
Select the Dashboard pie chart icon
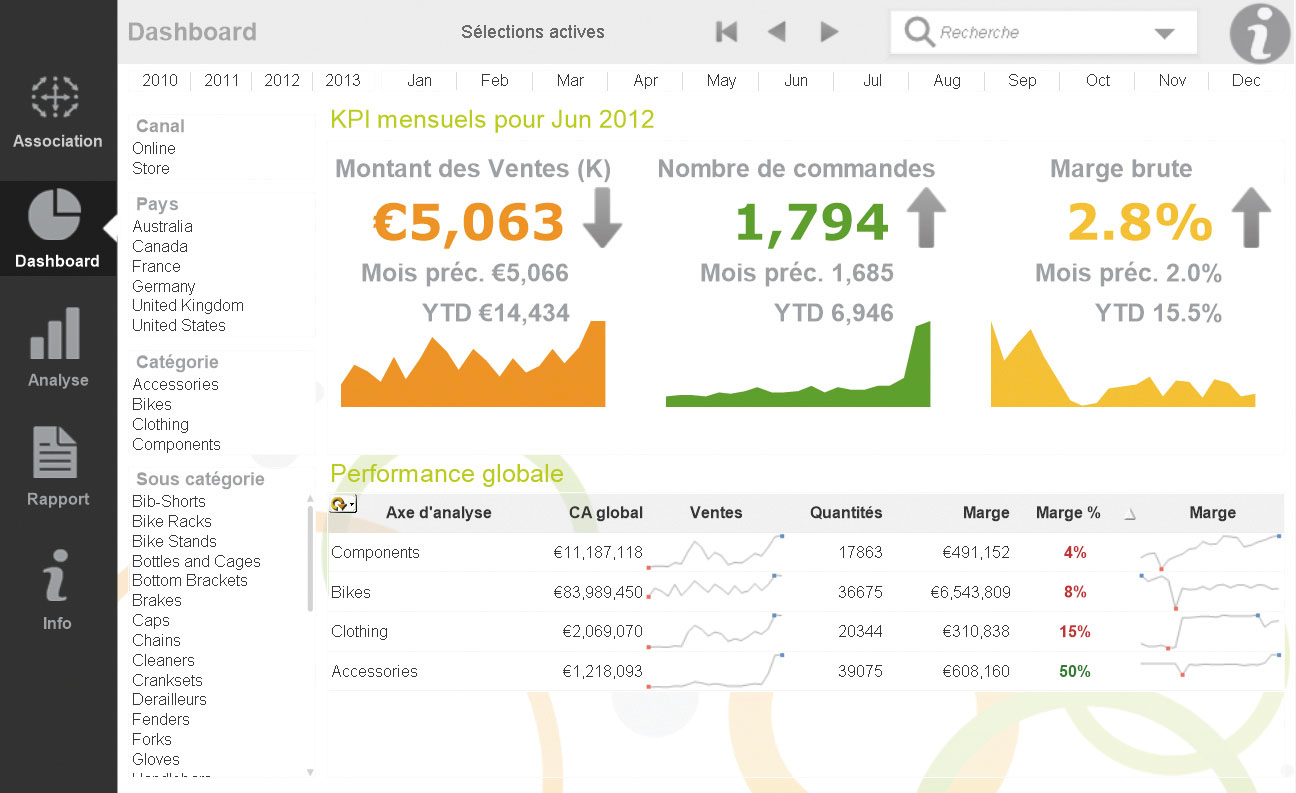point(55,214)
